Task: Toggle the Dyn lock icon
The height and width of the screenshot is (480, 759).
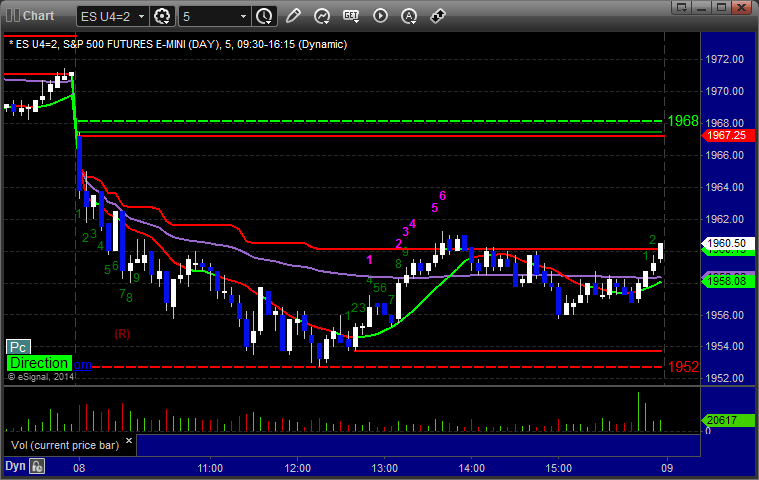Action: pos(37,466)
